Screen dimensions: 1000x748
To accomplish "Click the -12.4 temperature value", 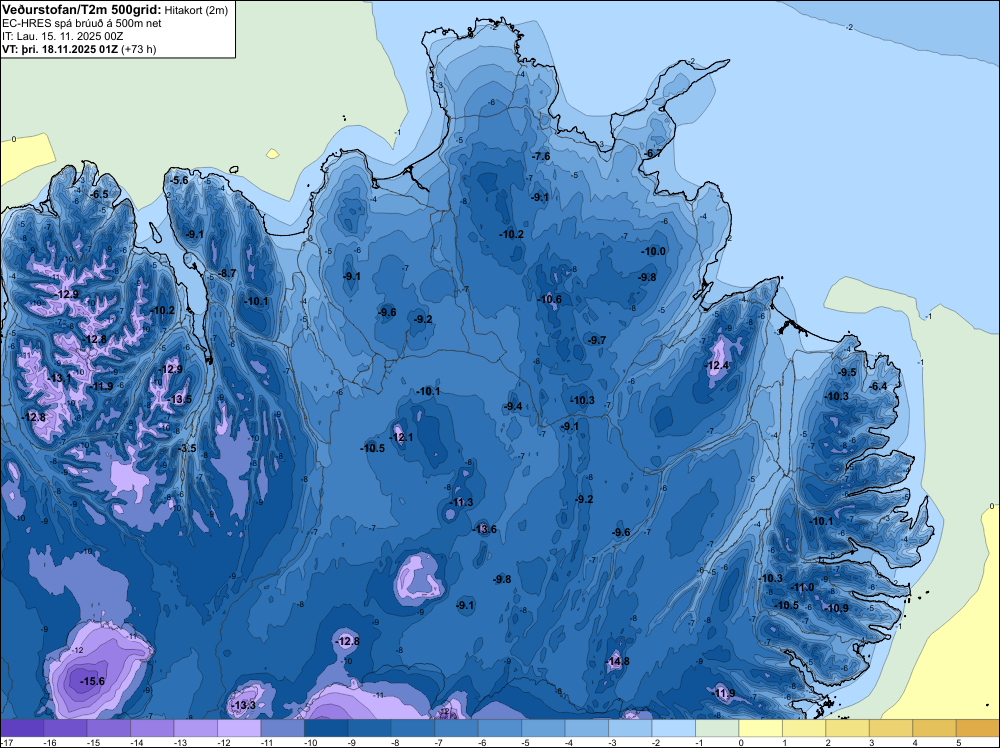I will [x=716, y=365].
